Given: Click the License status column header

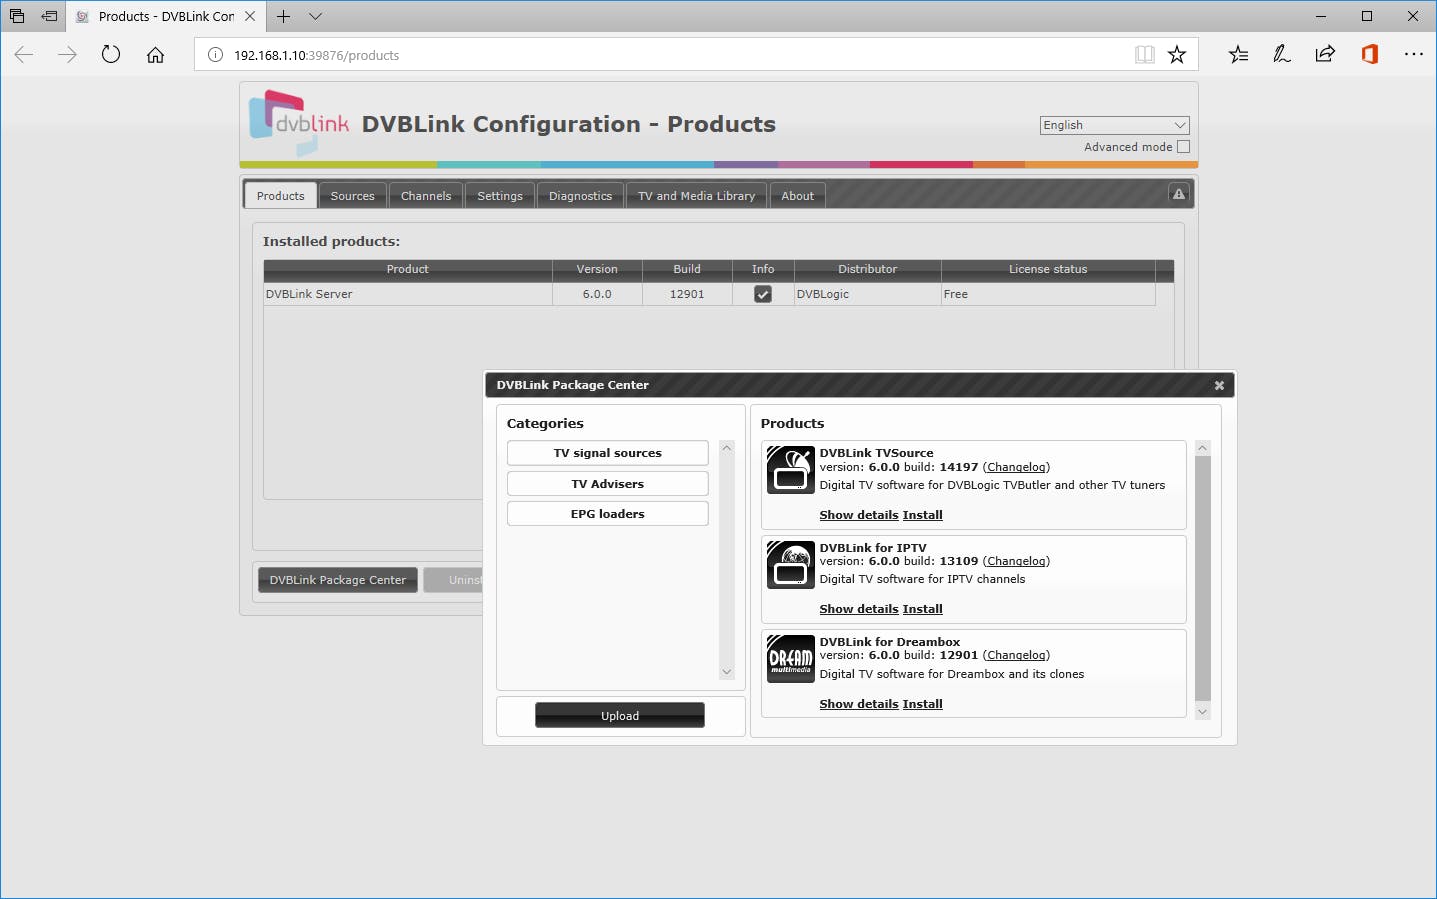Looking at the screenshot, I should click(1048, 269).
